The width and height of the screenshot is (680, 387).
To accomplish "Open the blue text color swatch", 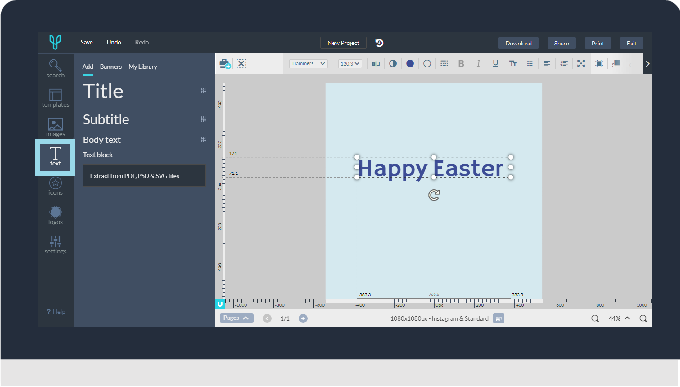I will click(410, 64).
